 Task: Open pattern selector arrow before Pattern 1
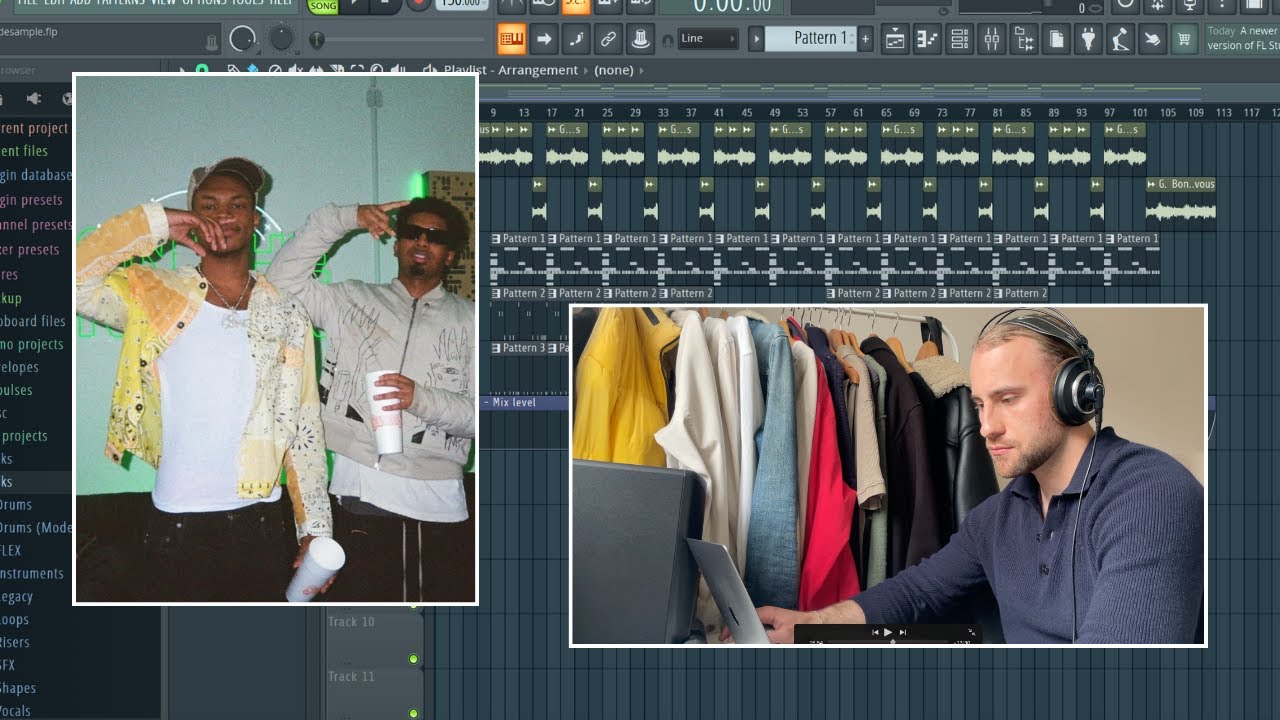(756, 39)
